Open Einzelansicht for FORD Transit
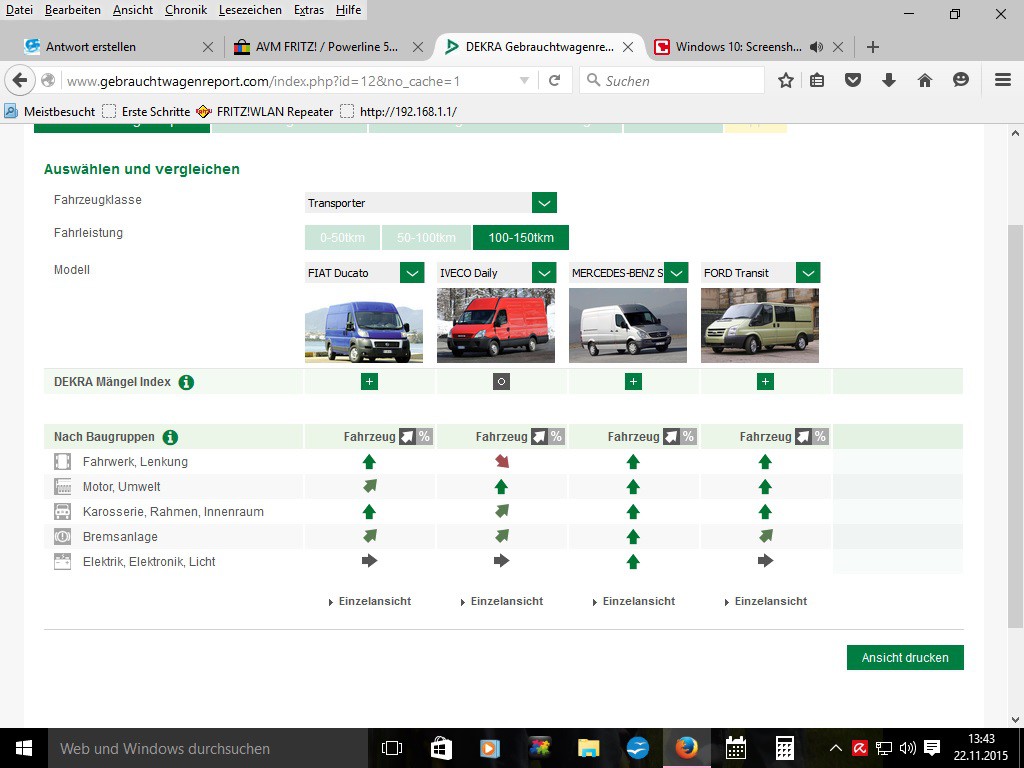This screenshot has height=768, width=1024. [x=766, y=601]
